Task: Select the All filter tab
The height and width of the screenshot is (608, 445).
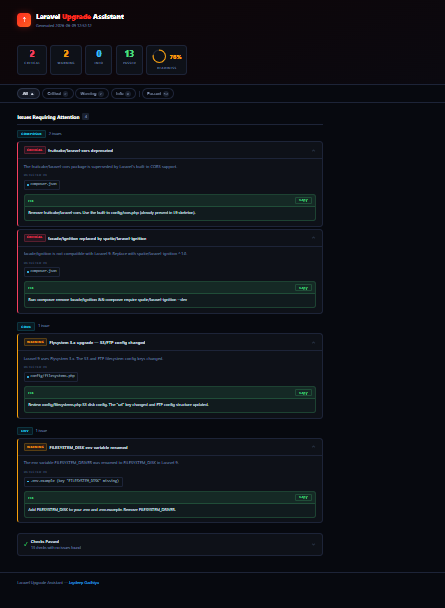Action: (x=28, y=93)
